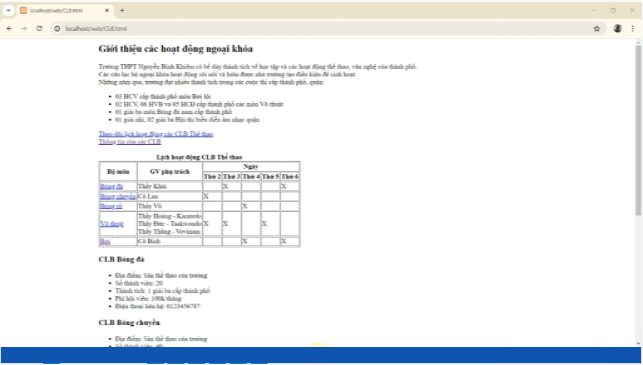Image resolution: width=643 pixels, height=365 pixels.
Task: Click the X under Thứ 3 for Bóng đá
Action: pyautogui.click(x=226, y=187)
